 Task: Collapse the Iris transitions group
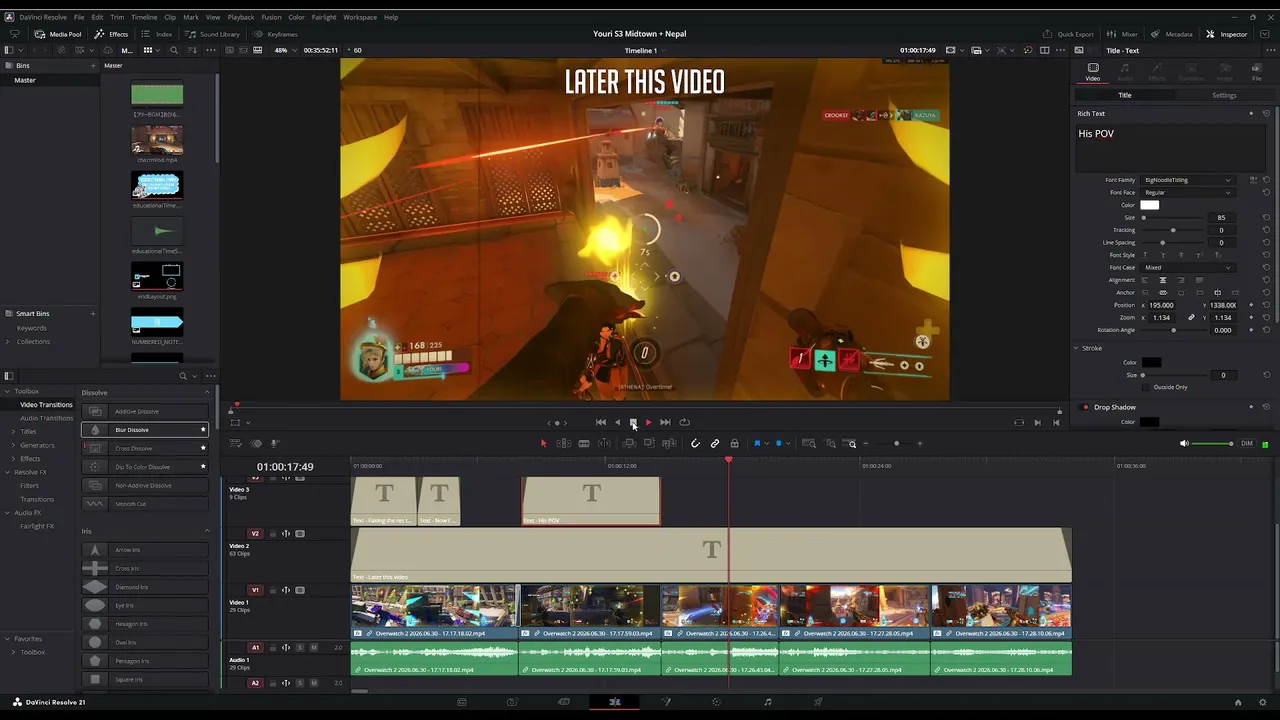pos(207,531)
